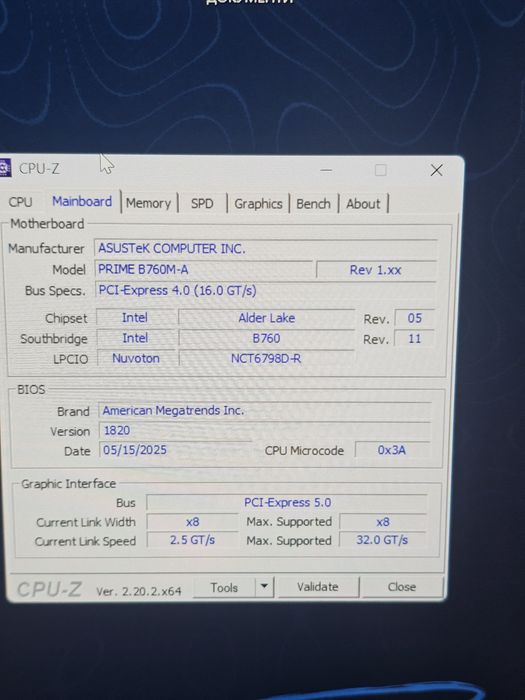This screenshot has height=700, width=525.
Task: Click the NCT6798D-R field
Action: click(267, 358)
